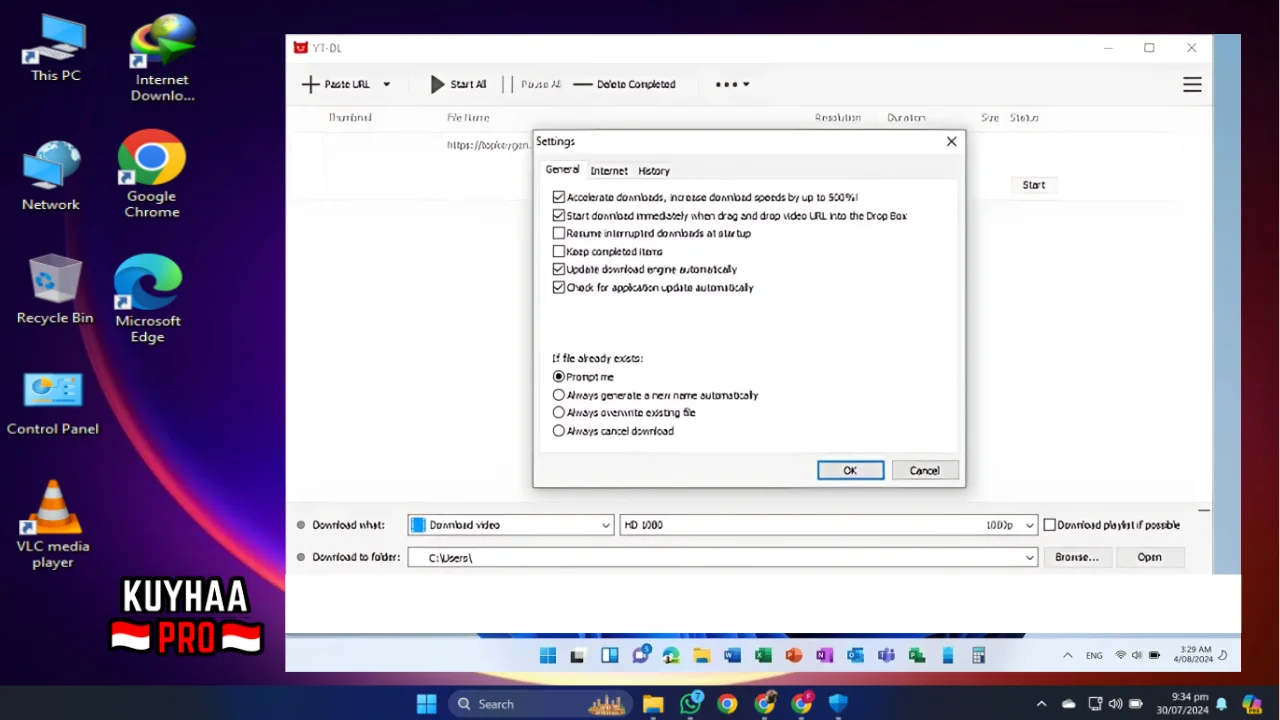Viewport: 1280px width, 720px height.
Task: Enable Keep completed items checkbox
Action: [559, 252]
